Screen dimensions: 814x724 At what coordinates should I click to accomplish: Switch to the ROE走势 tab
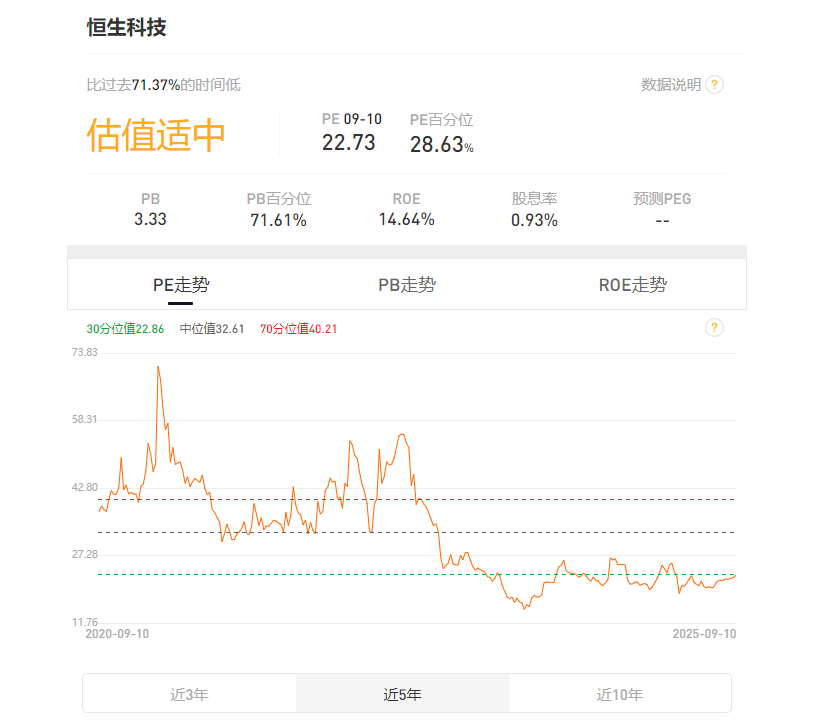click(x=633, y=285)
